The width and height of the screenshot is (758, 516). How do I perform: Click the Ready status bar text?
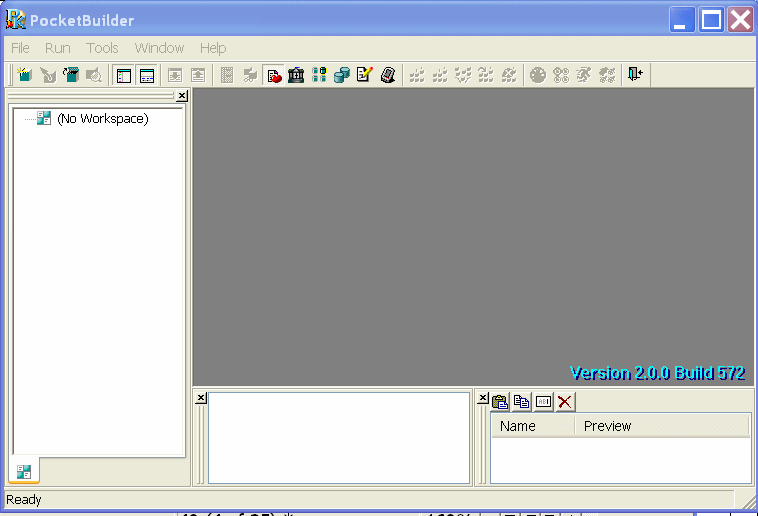24,500
